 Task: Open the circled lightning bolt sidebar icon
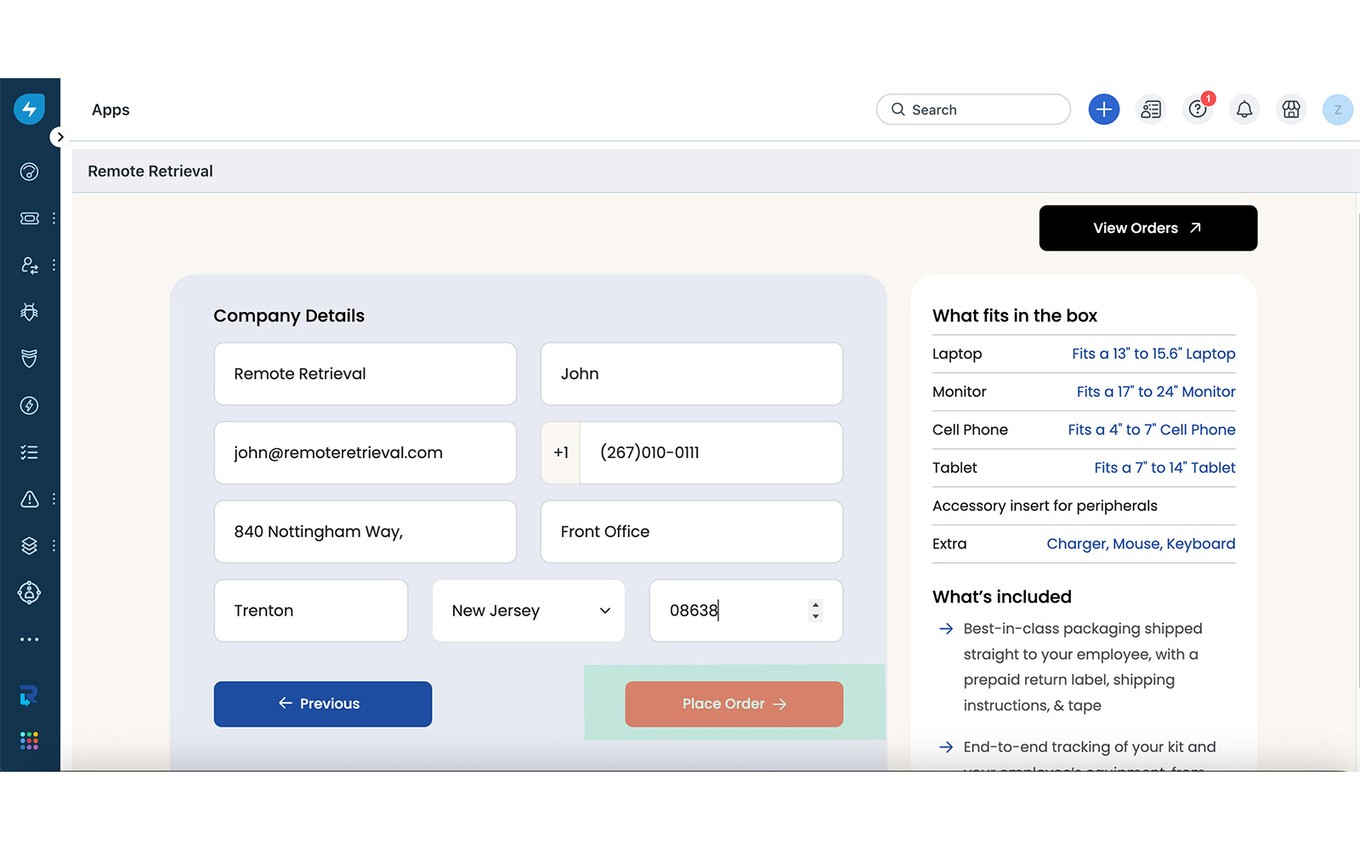pyautogui.click(x=29, y=405)
